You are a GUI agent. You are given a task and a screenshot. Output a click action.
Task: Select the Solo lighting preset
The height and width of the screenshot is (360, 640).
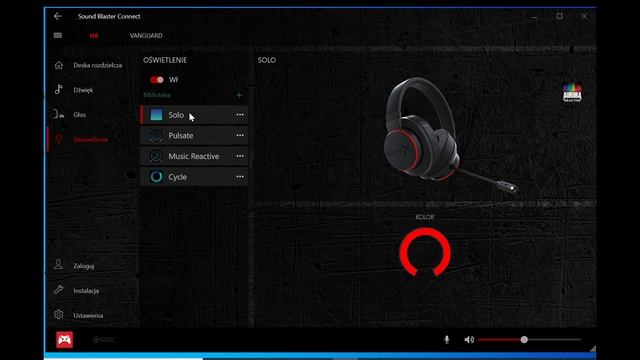[x=194, y=115]
